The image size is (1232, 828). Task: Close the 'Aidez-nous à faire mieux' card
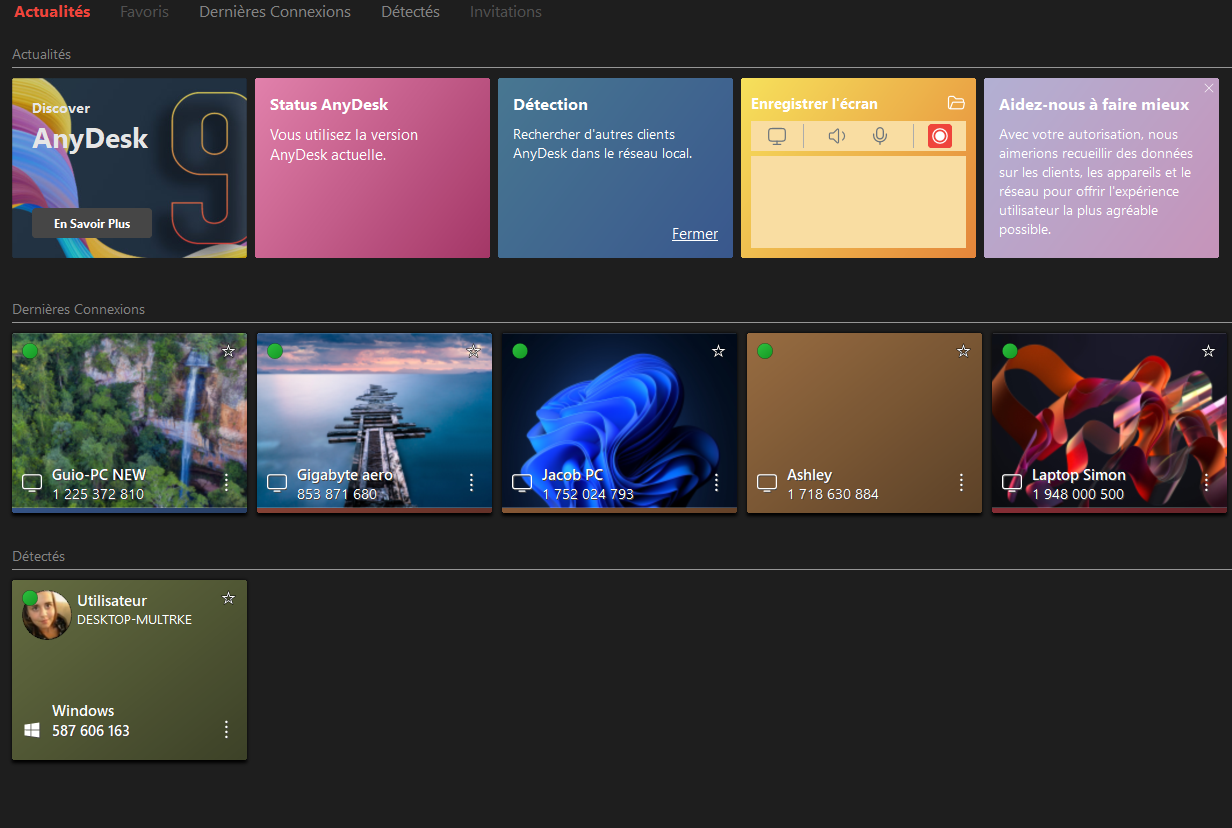pos(1208,89)
